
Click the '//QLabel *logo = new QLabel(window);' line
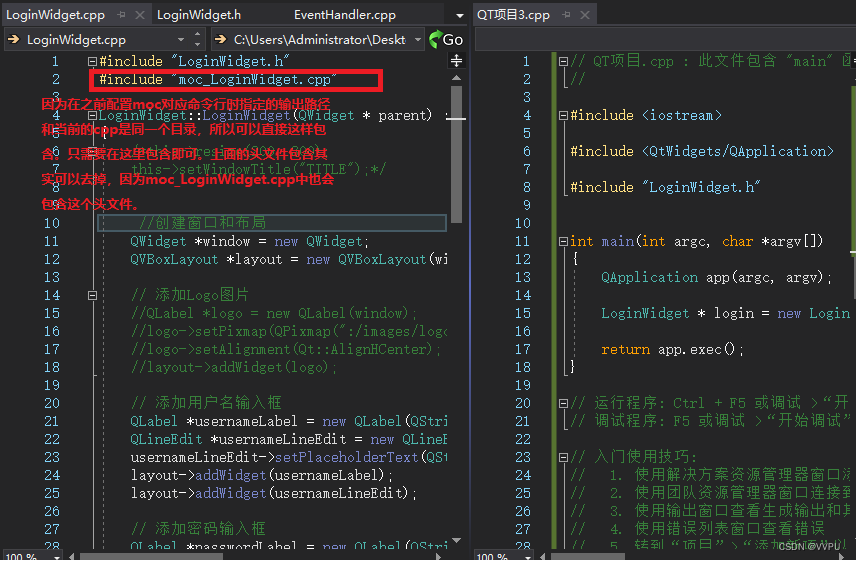pyautogui.click(x=274, y=313)
